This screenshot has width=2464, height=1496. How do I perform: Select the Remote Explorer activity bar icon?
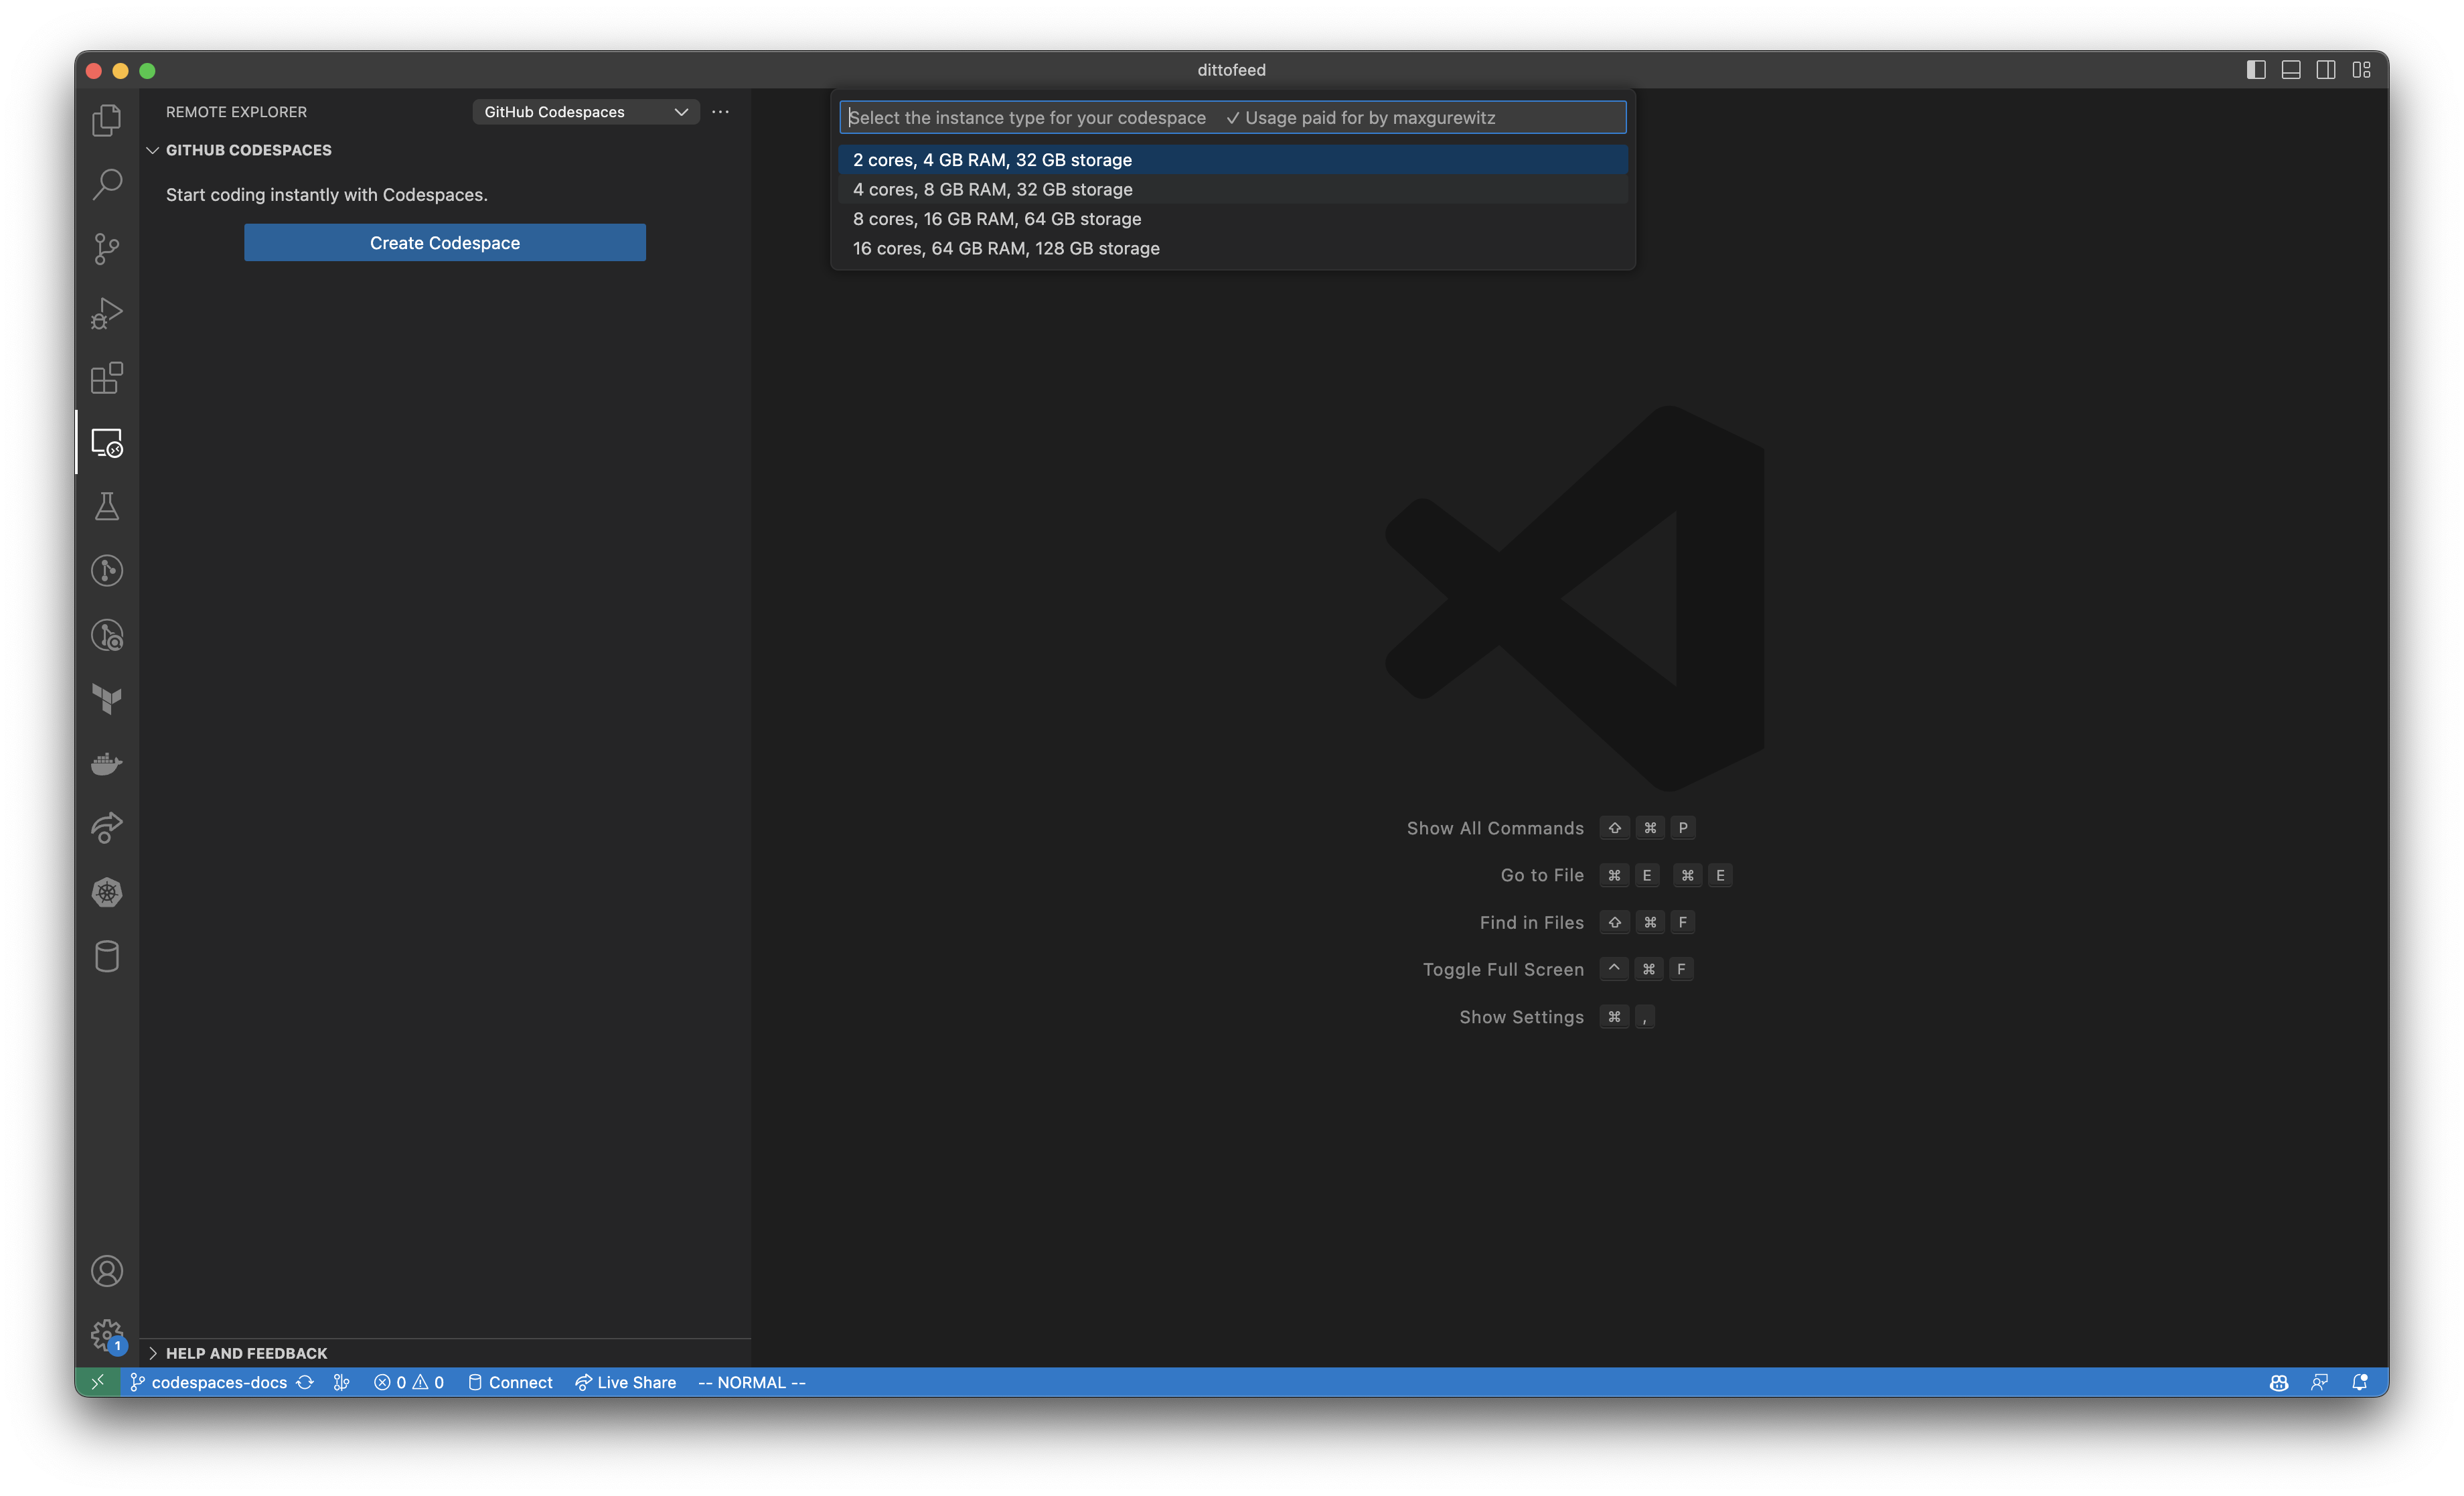pyautogui.click(x=107, y=443)
